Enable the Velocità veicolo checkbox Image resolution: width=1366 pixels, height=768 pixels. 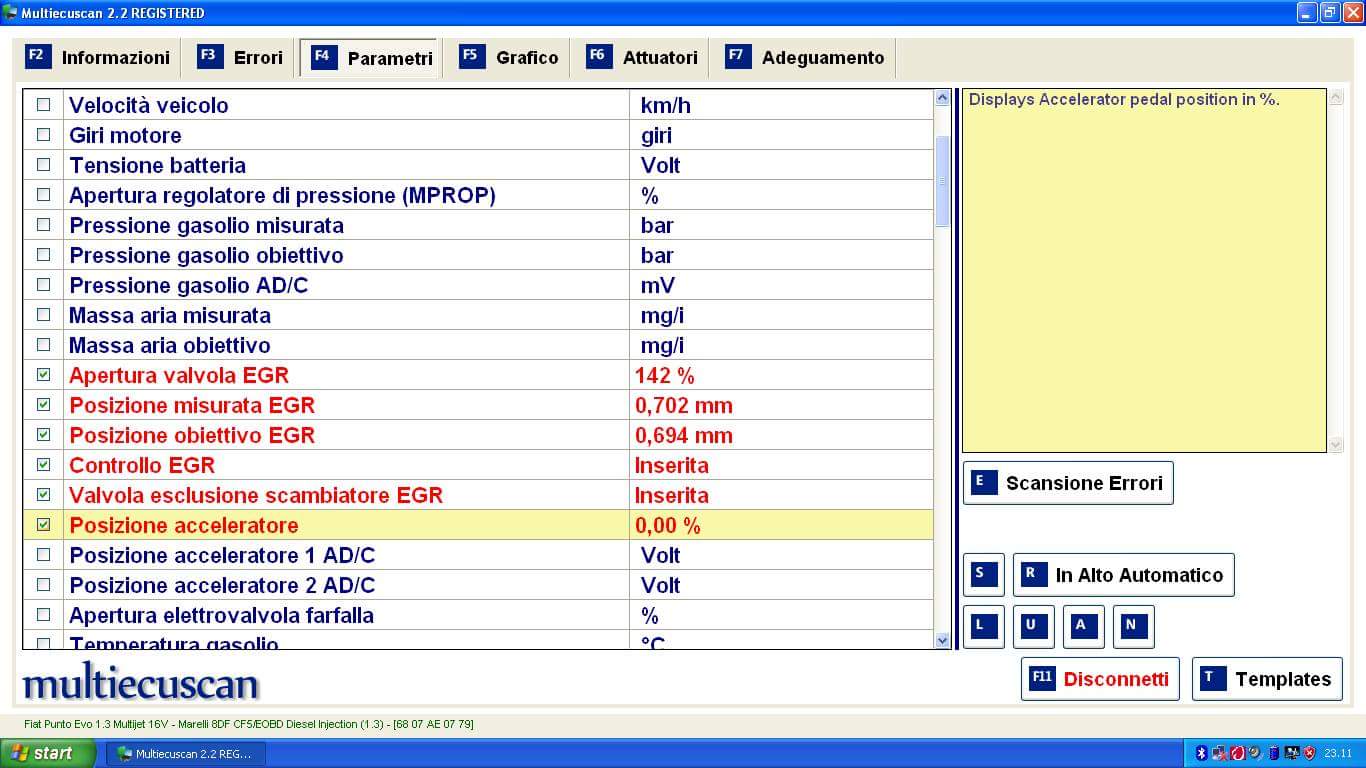click(x=43, y=105)
